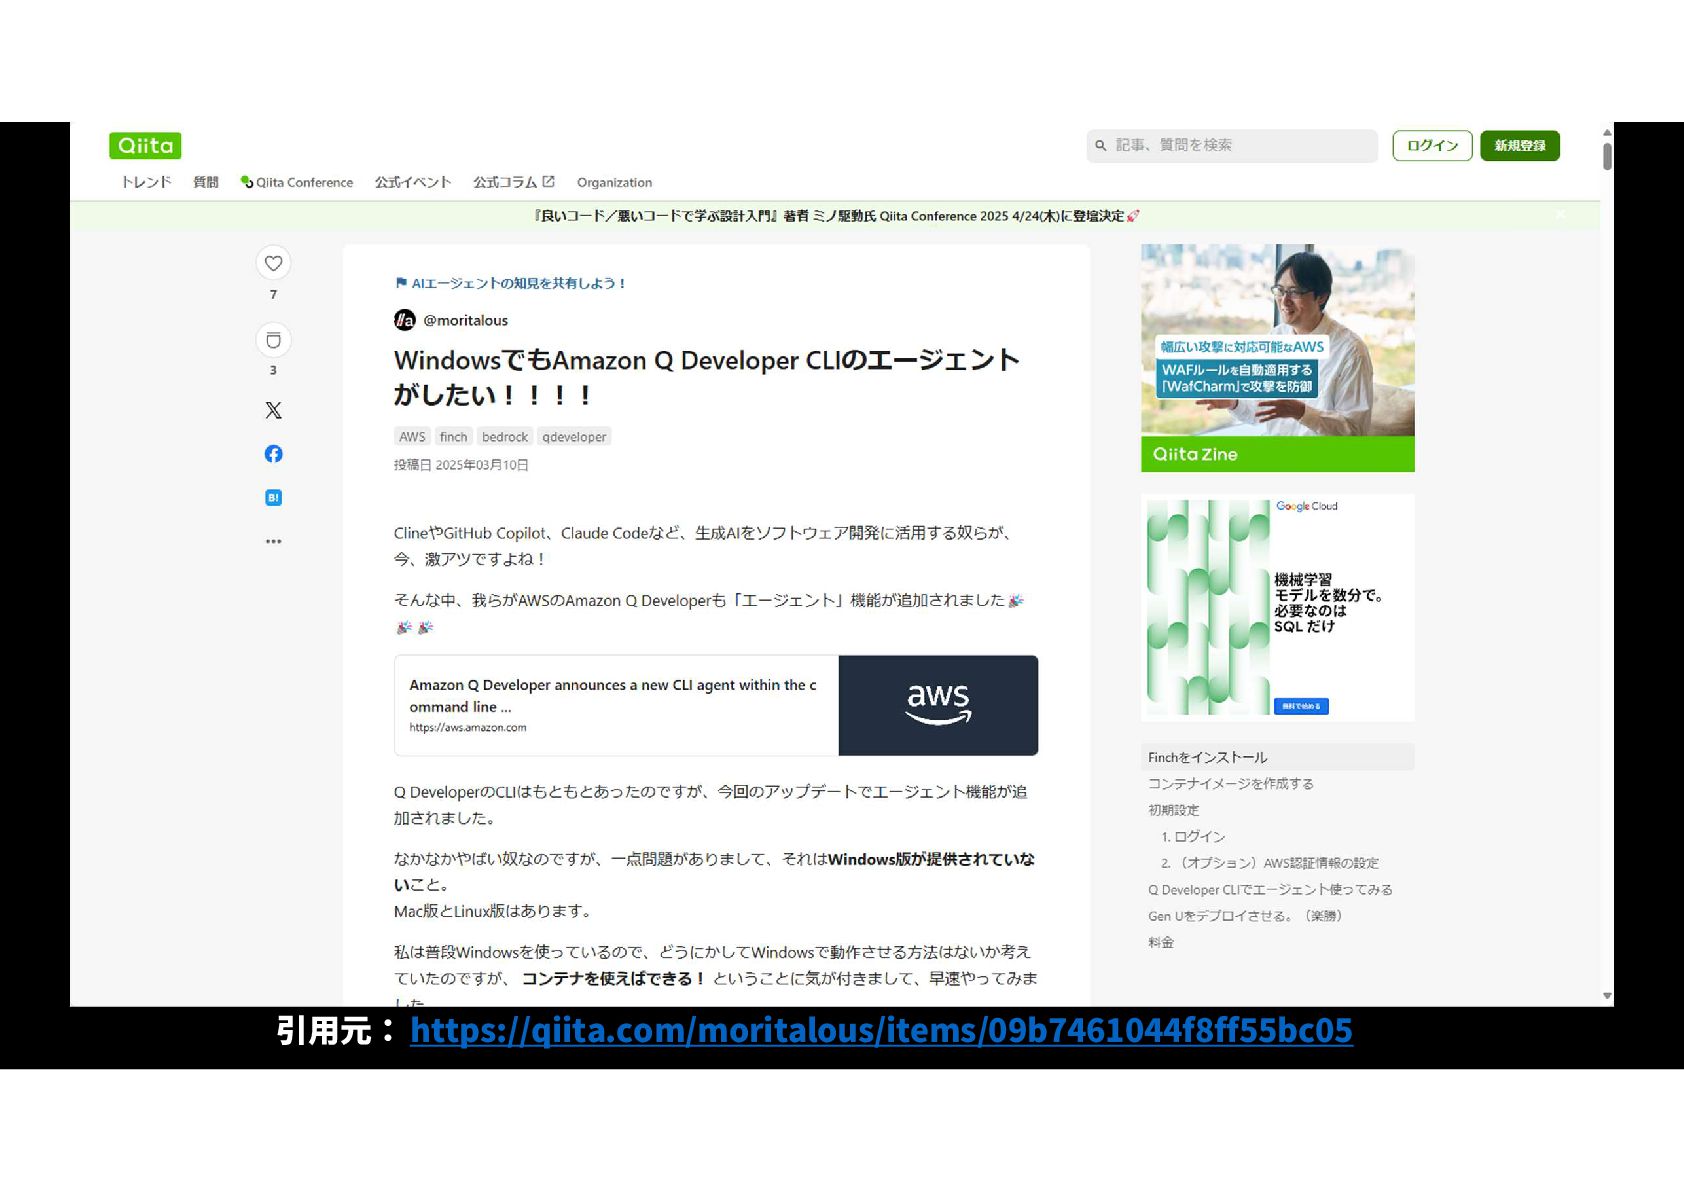Click the scrollbar up arrow
This screenshot has height=1191, width=1684.
coord(1607,132)
